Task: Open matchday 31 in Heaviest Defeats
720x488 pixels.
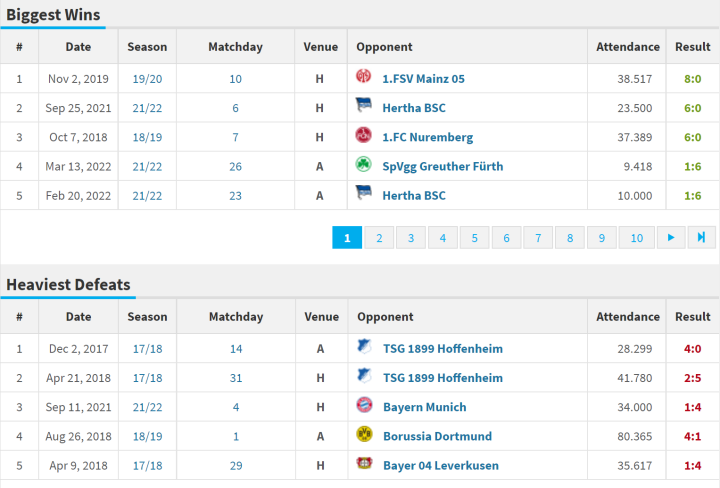Action: 235,377
